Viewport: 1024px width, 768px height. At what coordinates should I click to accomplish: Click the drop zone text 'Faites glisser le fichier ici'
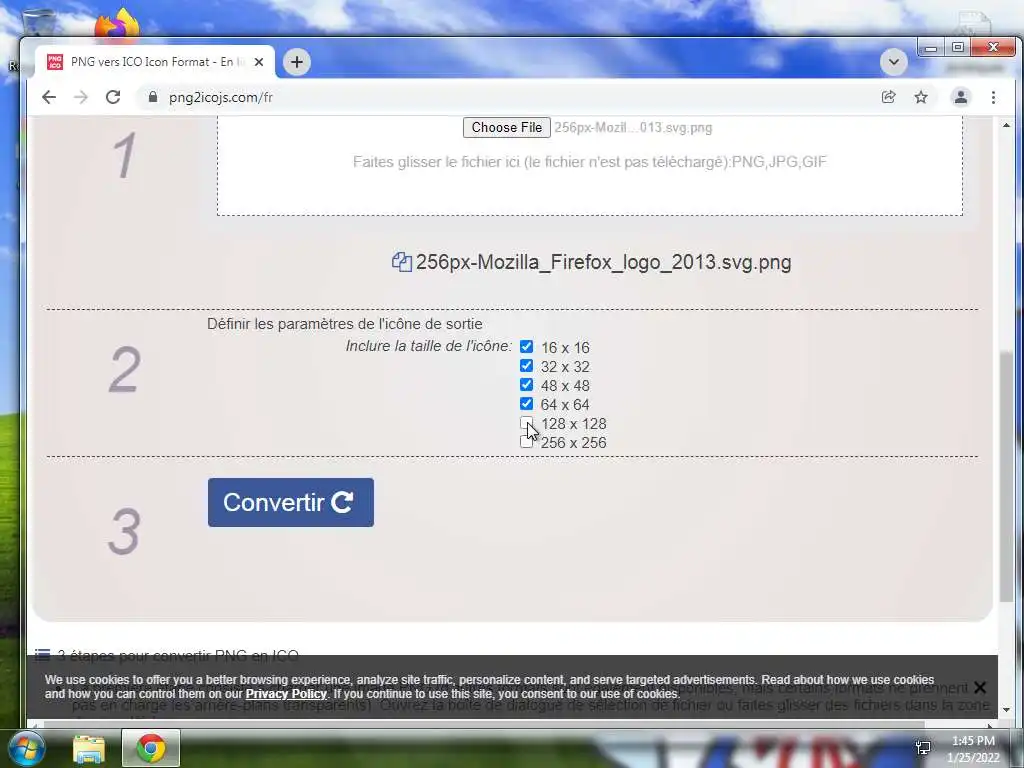pyautogui.click(x=436, y=162)
